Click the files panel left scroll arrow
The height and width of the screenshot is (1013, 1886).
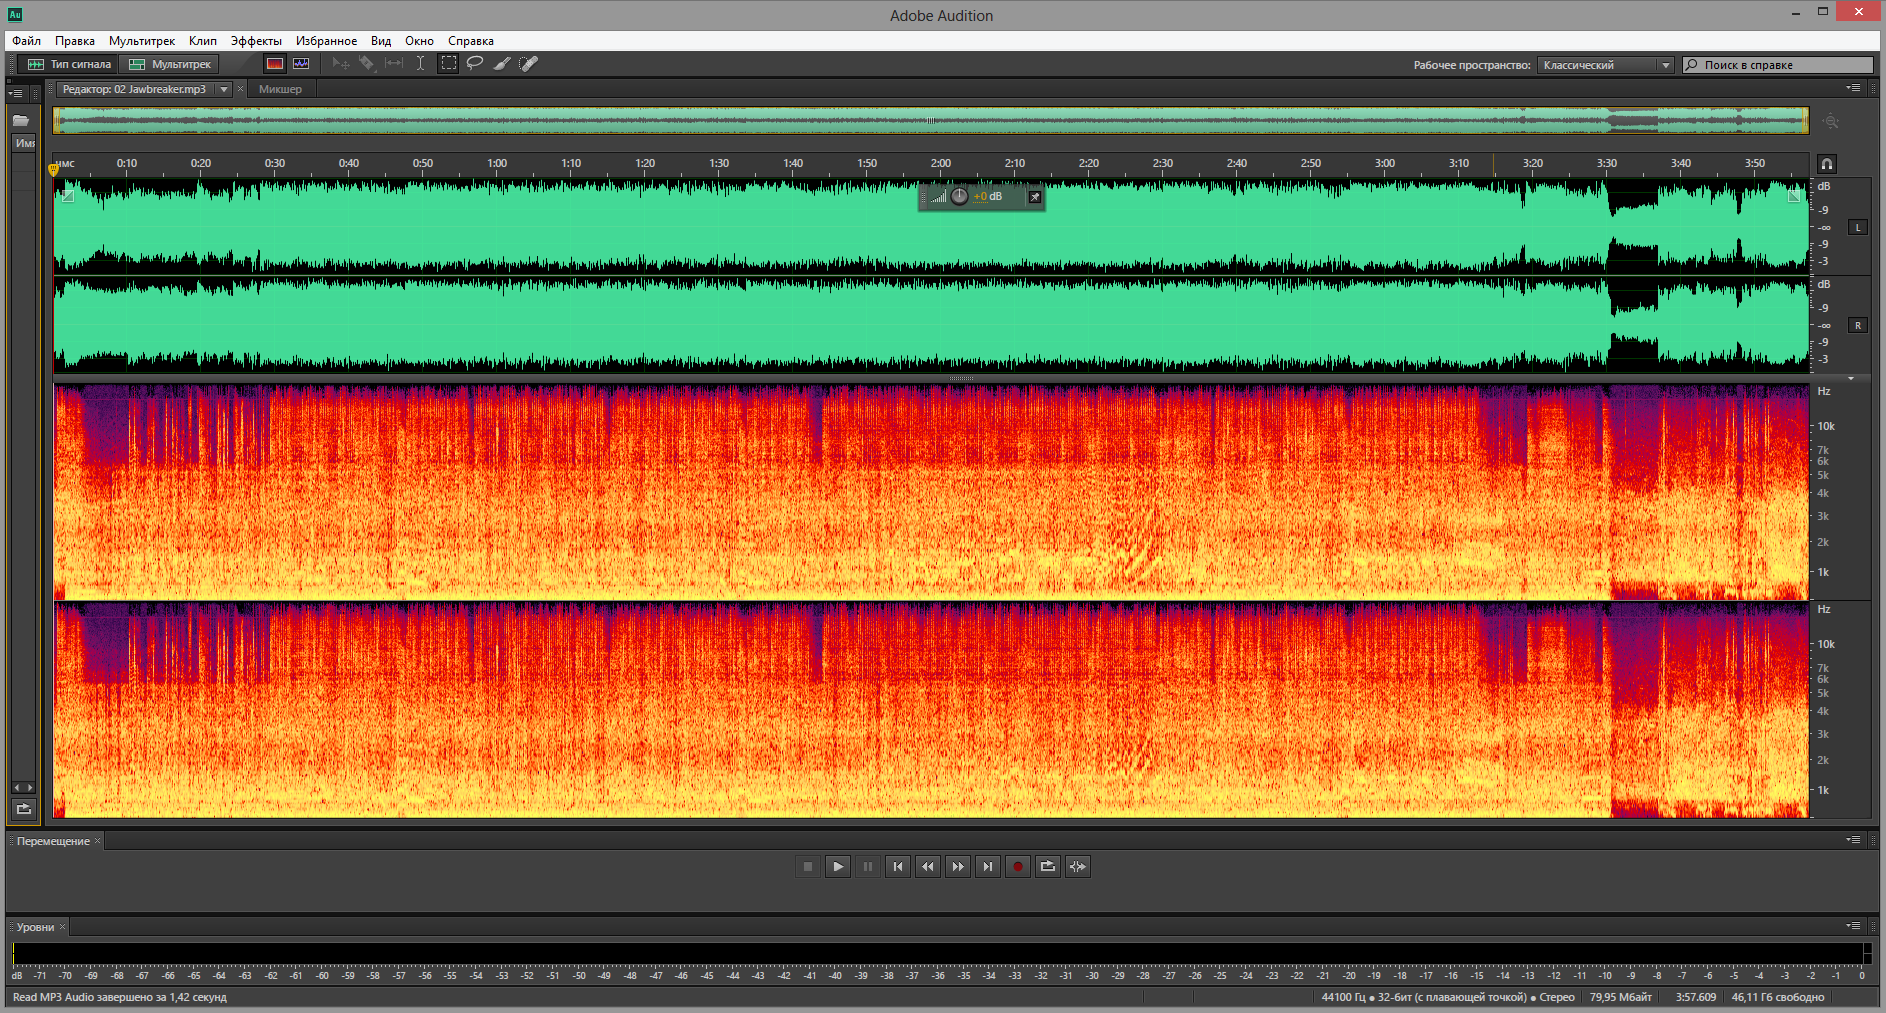coord(16,788)
